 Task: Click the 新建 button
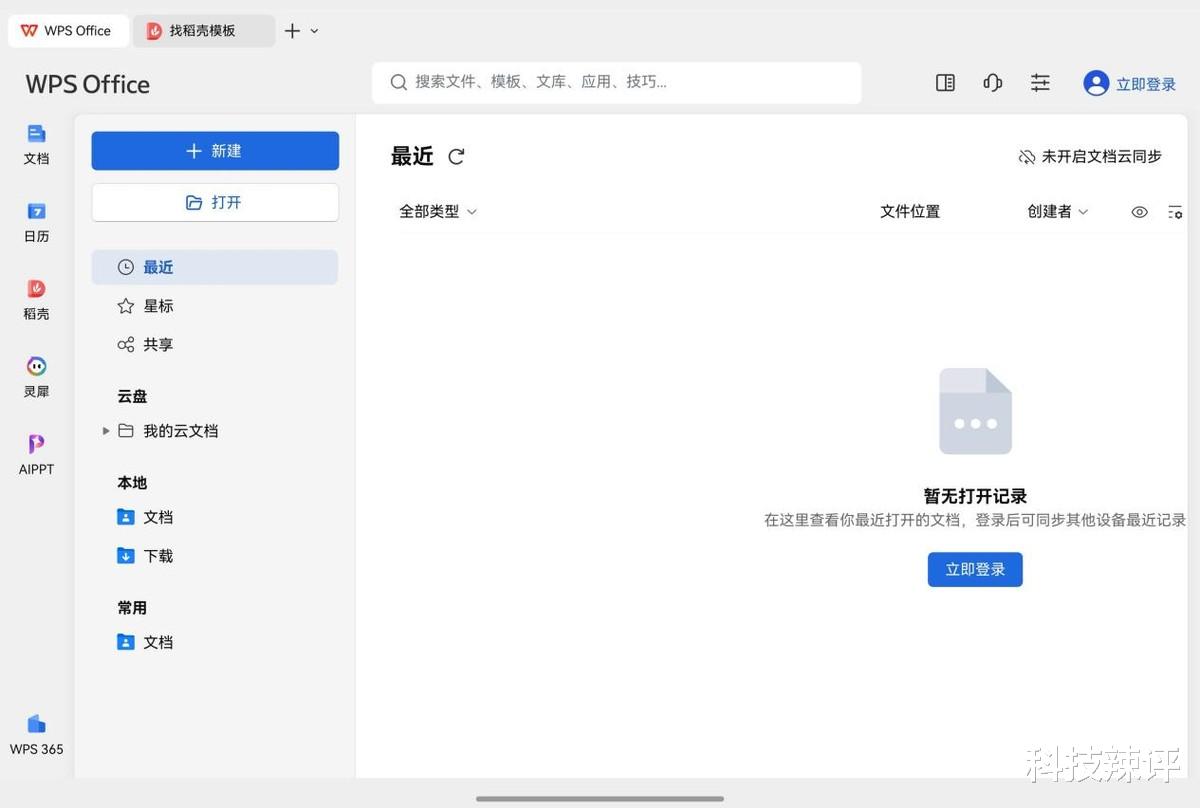coord(215,151)
